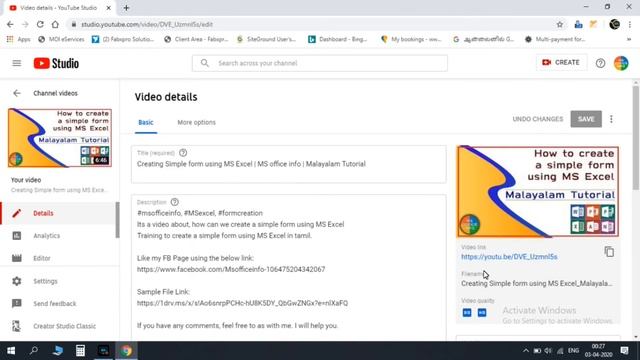Open the youtu.be video link

click(x=509, y=257)
